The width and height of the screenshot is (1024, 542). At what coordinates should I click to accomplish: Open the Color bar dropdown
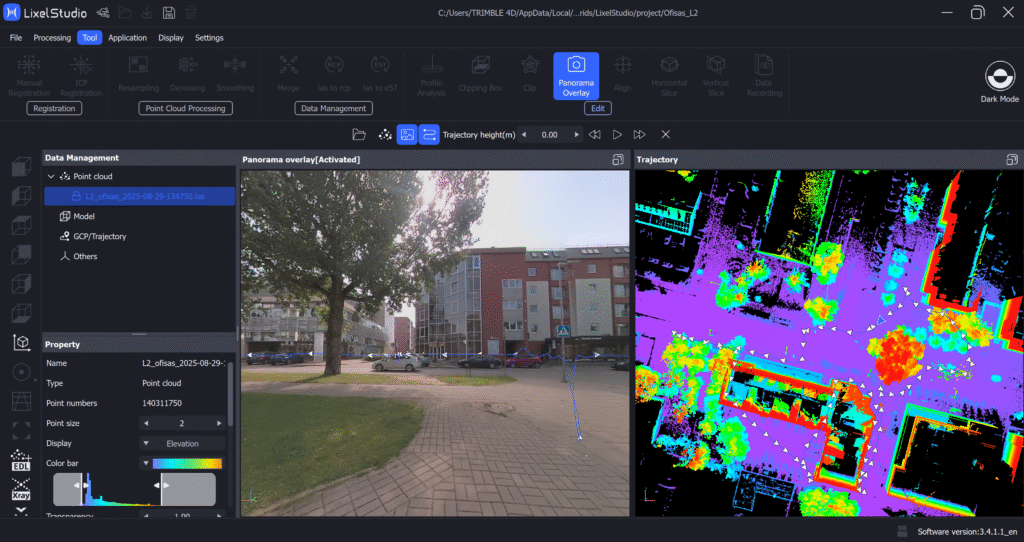tap(146, 463)
